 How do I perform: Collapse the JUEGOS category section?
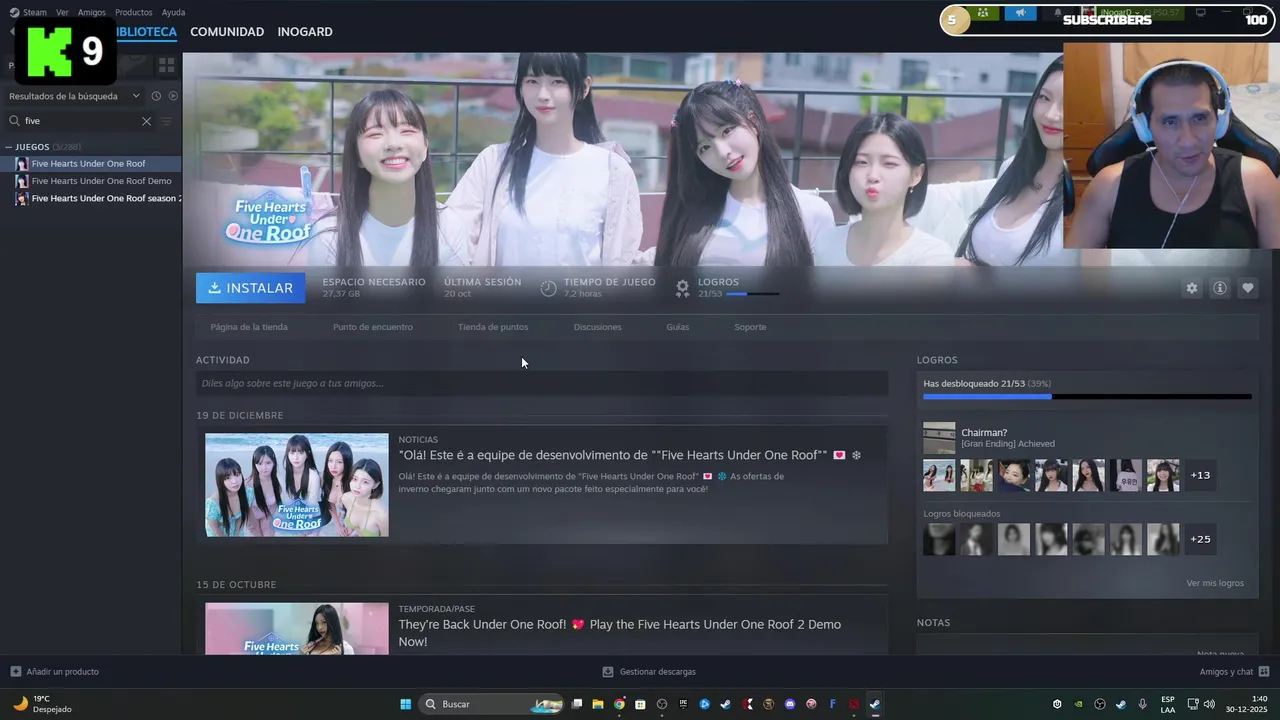pyautogui.click(x=9, y=147)
